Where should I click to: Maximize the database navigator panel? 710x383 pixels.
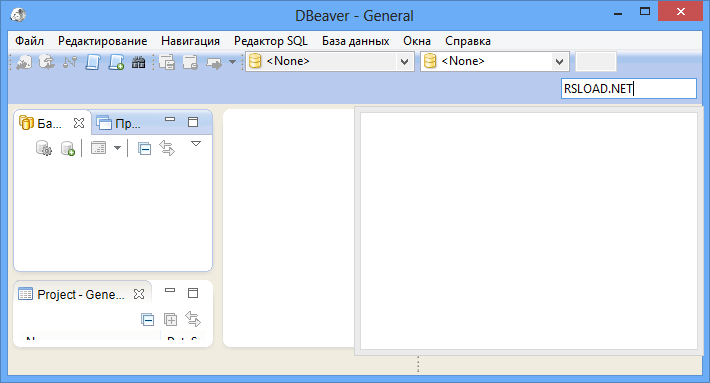click(x=193, y=122)
